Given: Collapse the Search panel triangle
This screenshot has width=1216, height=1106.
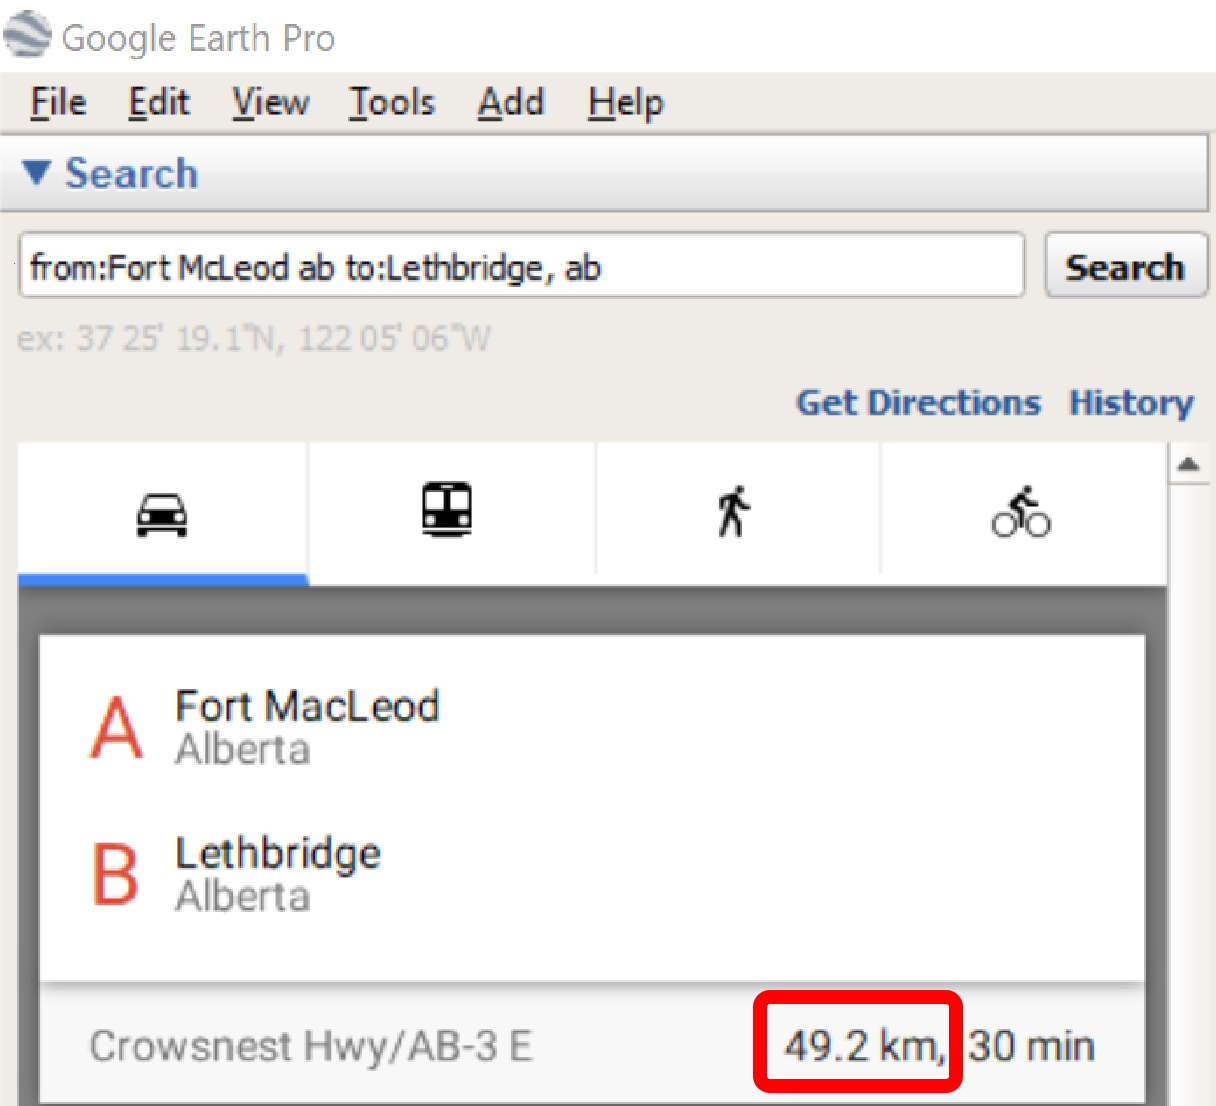Looking at the screenshot, I should click(37, 173).
